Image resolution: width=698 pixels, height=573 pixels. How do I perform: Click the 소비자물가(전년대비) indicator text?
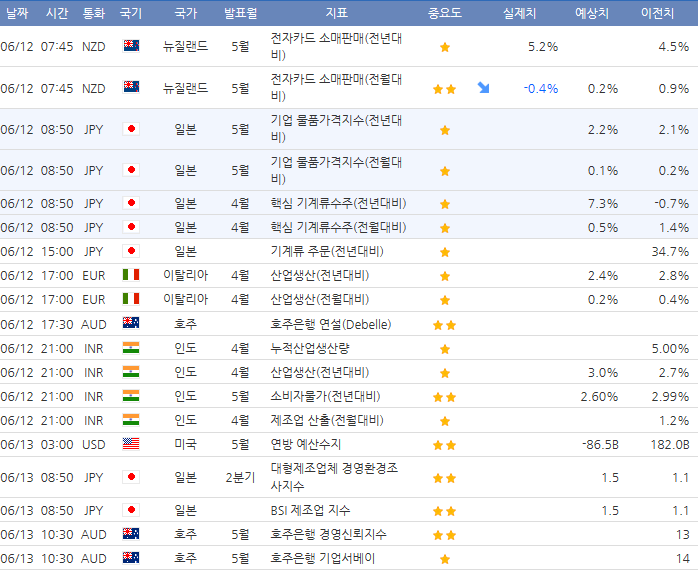[325, 396]
